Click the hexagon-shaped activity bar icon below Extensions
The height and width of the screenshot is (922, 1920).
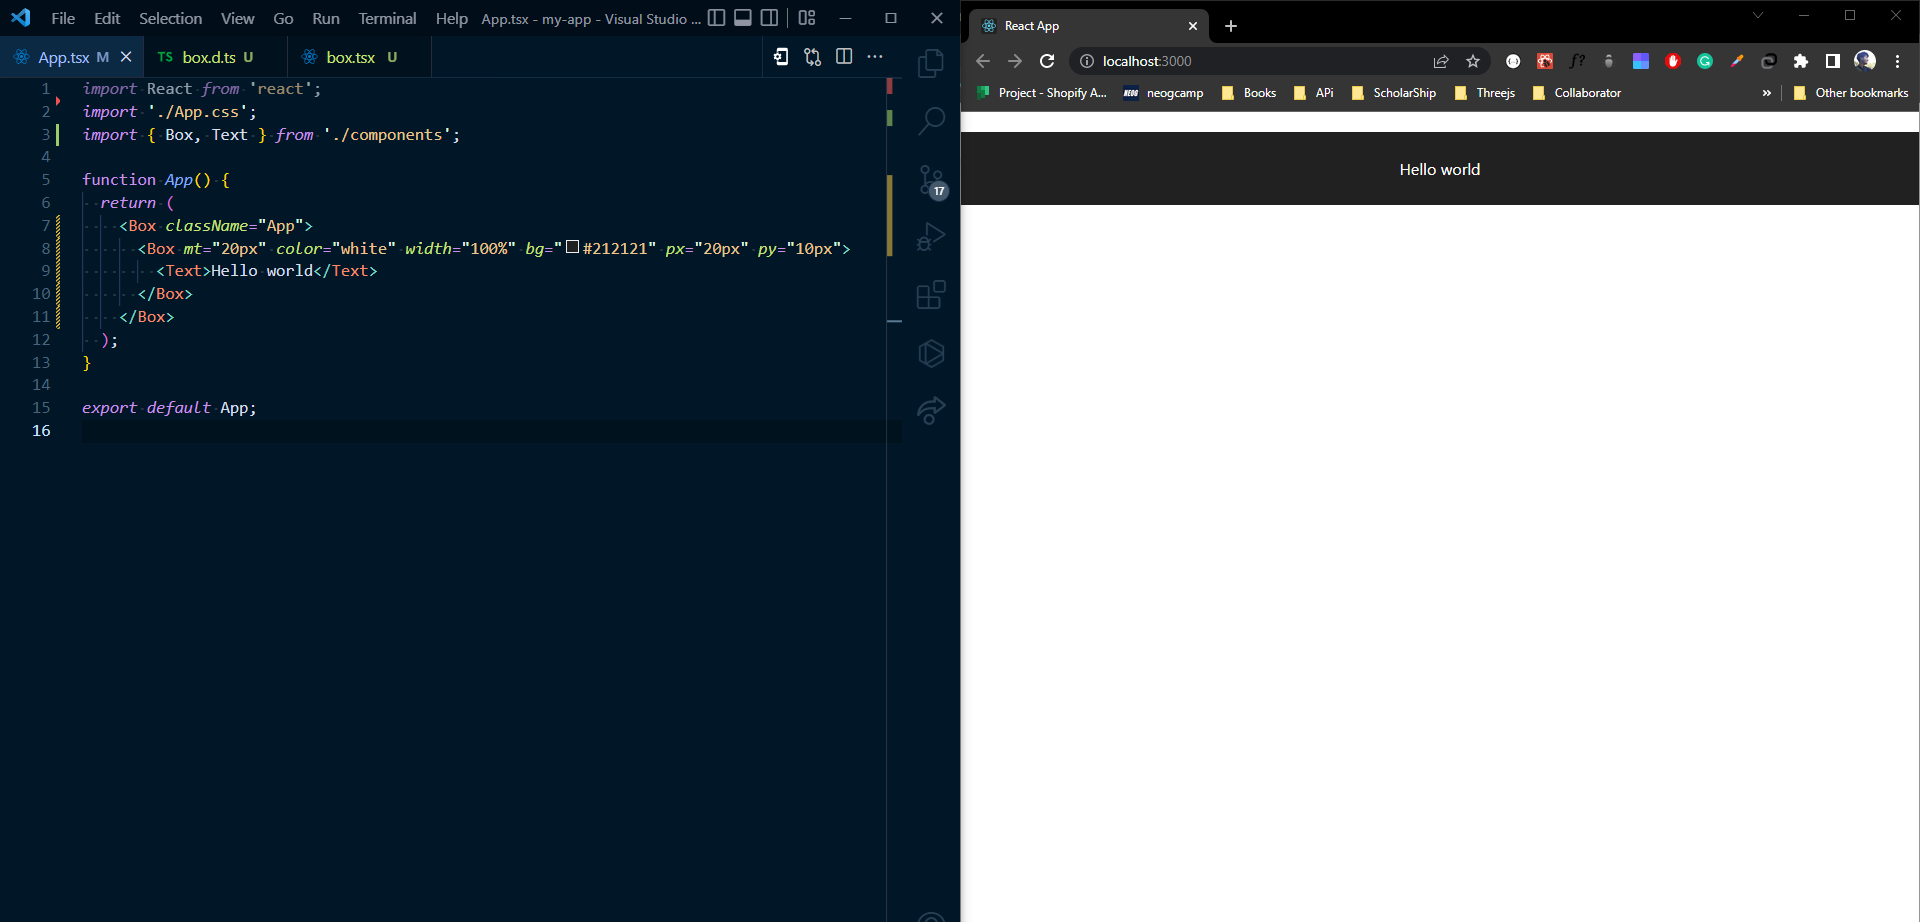click(x=931, y=353)
